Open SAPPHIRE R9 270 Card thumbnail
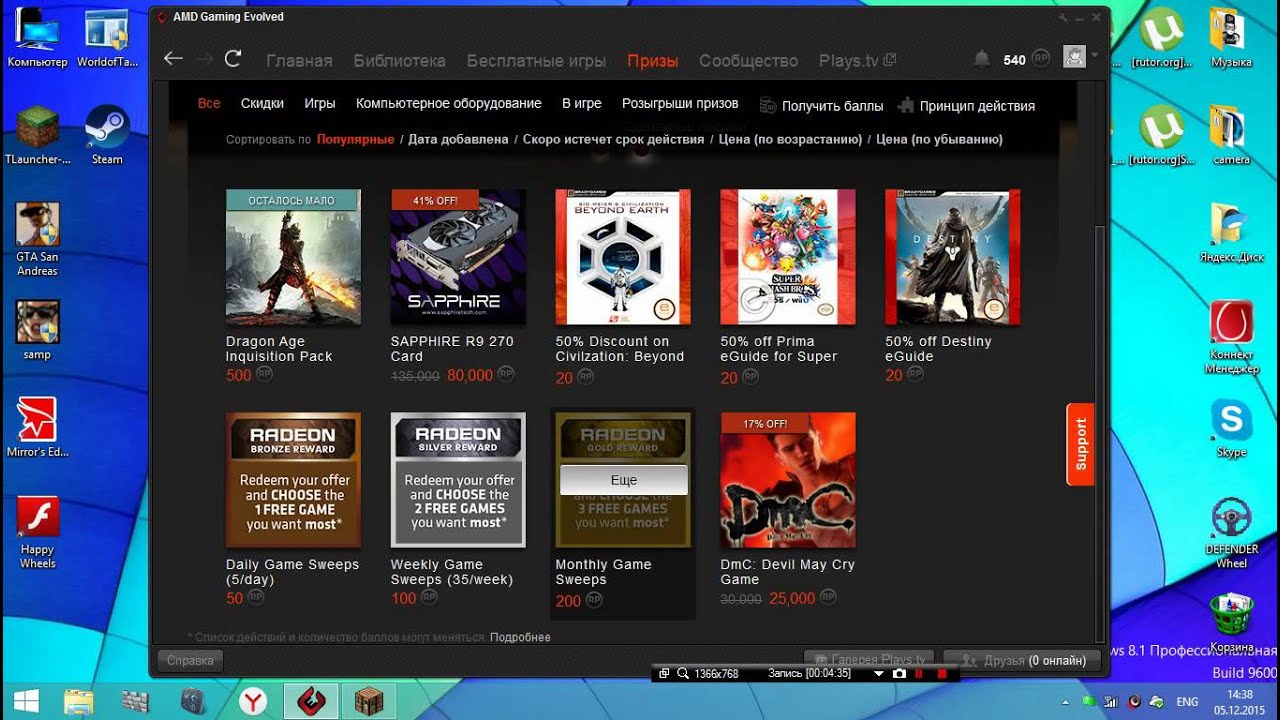 [458, 257]
